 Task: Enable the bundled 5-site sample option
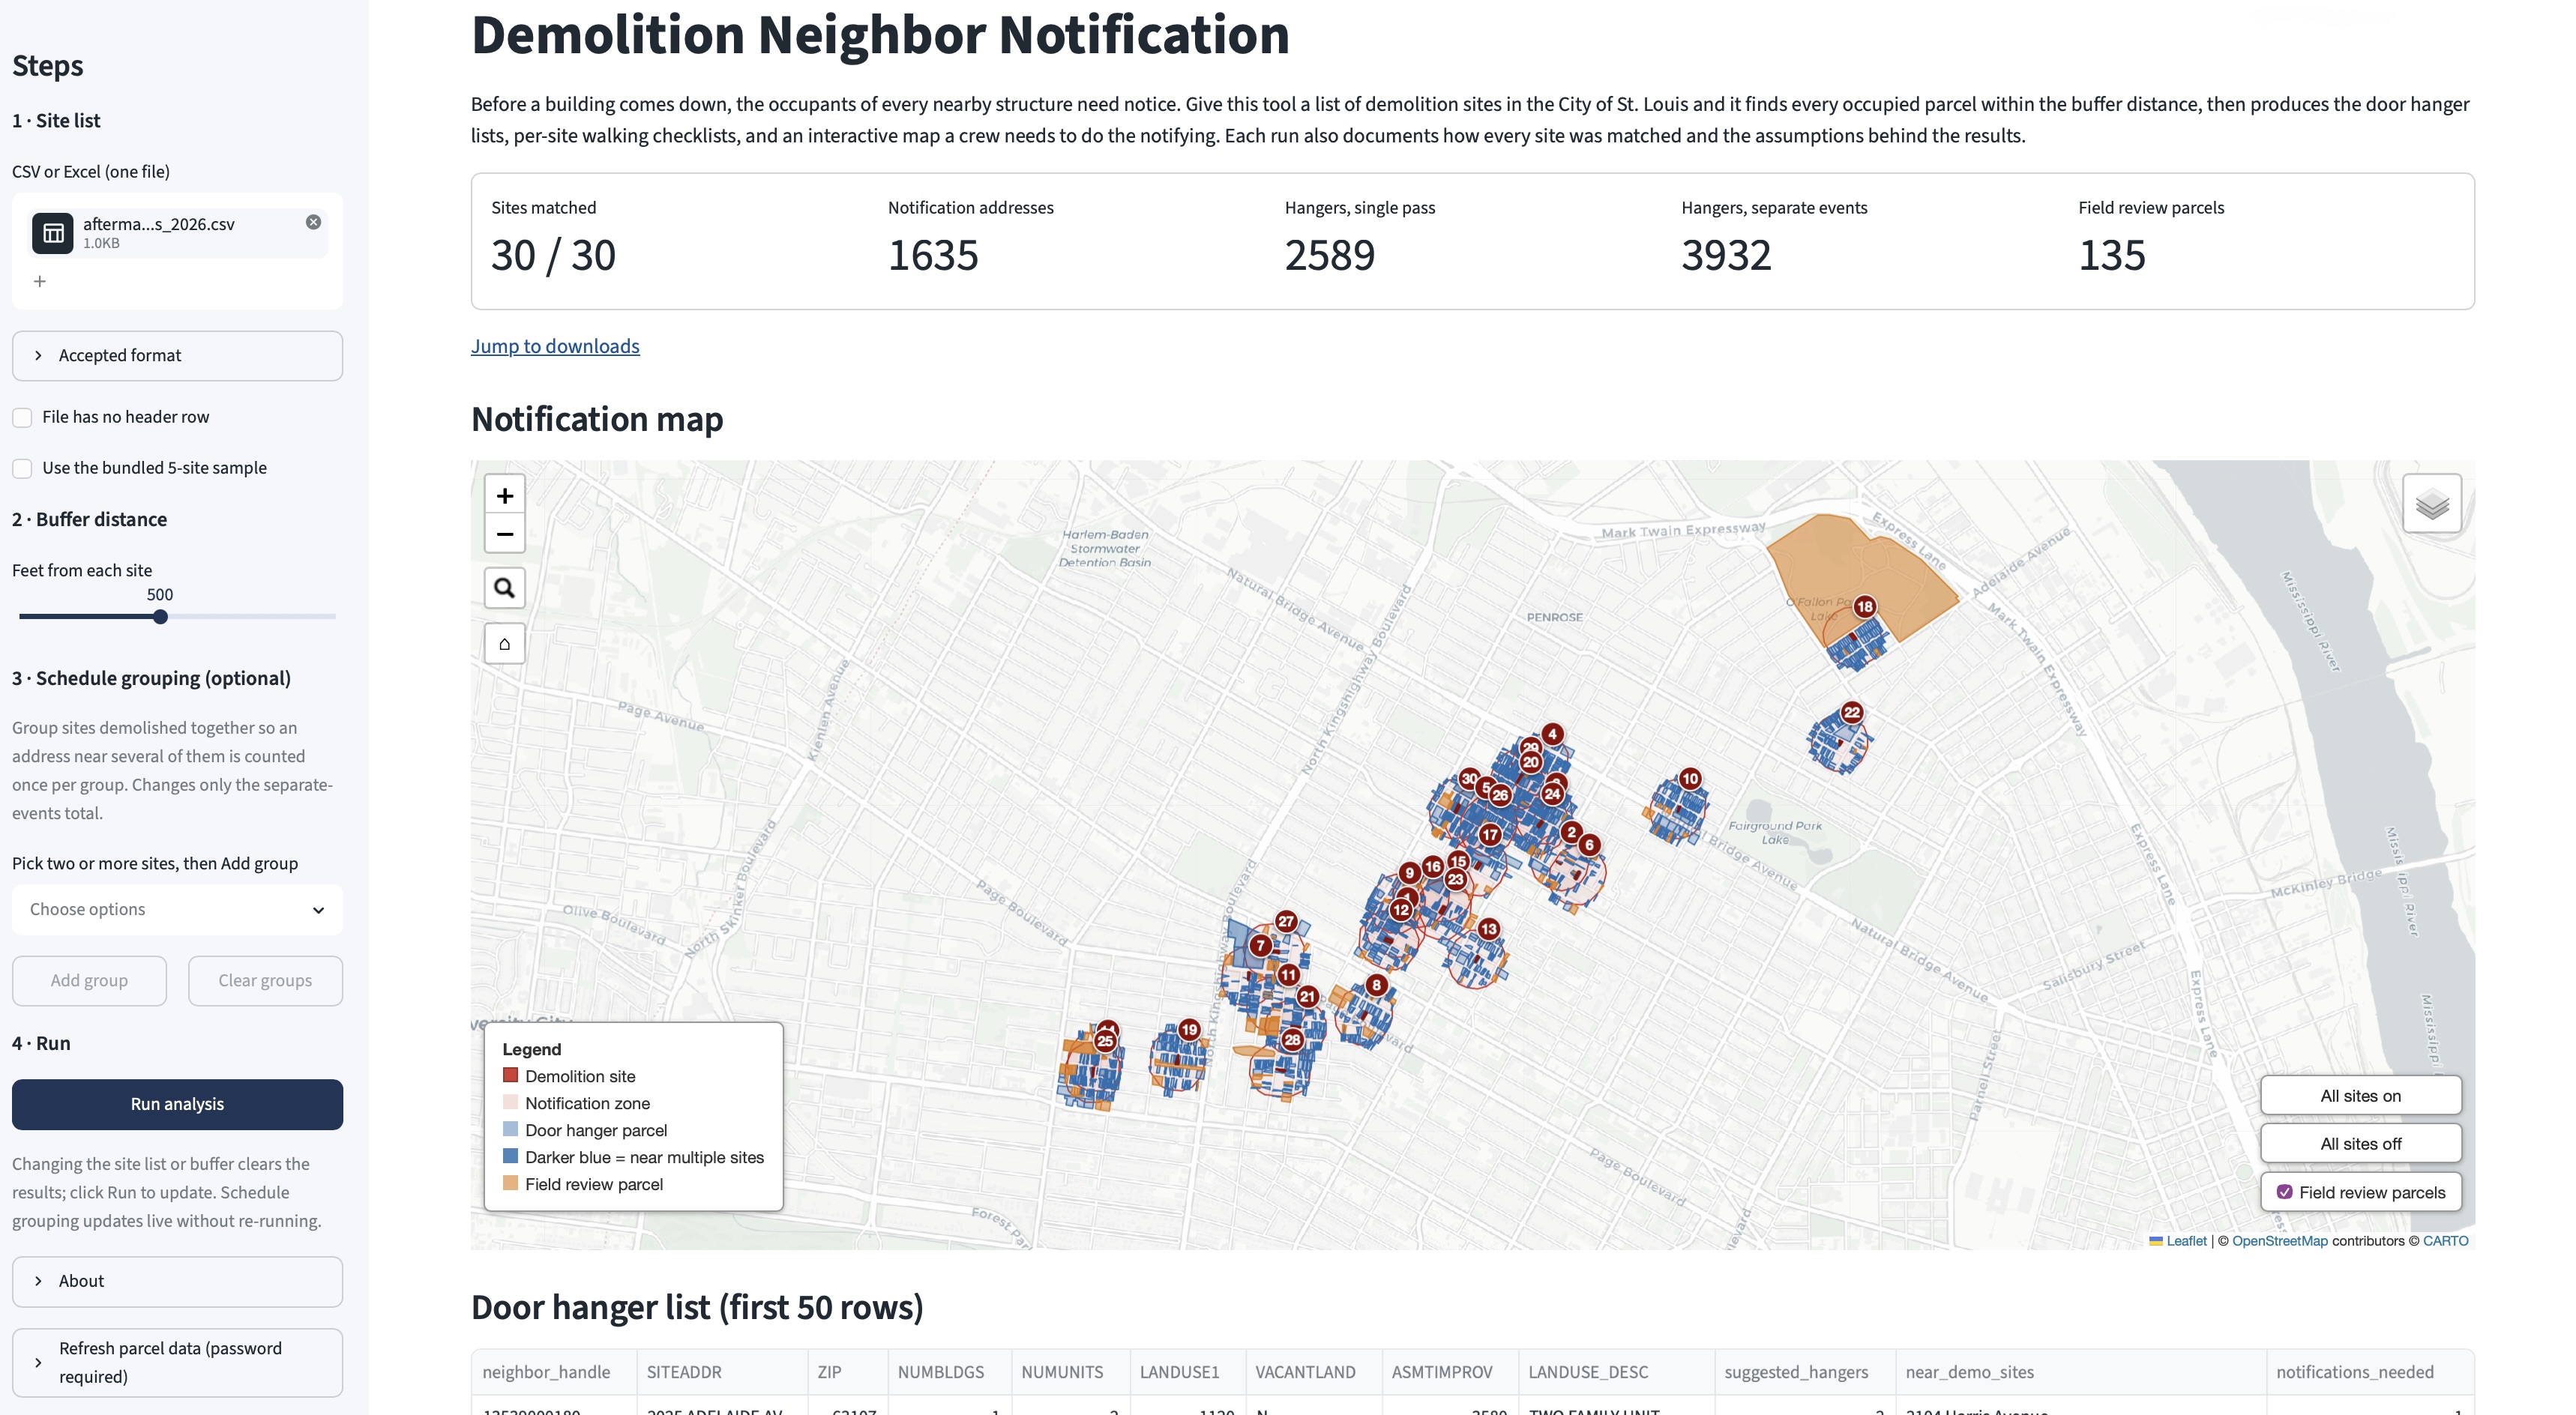click(x=22, y=468)
